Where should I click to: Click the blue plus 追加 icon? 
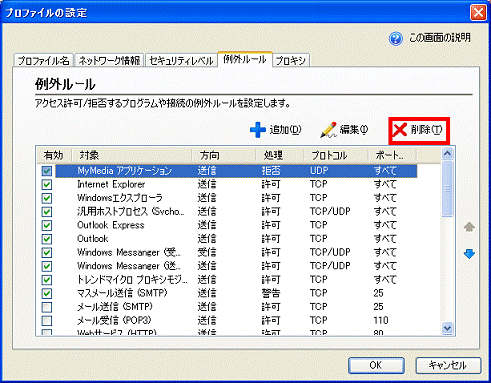point(258,130)
